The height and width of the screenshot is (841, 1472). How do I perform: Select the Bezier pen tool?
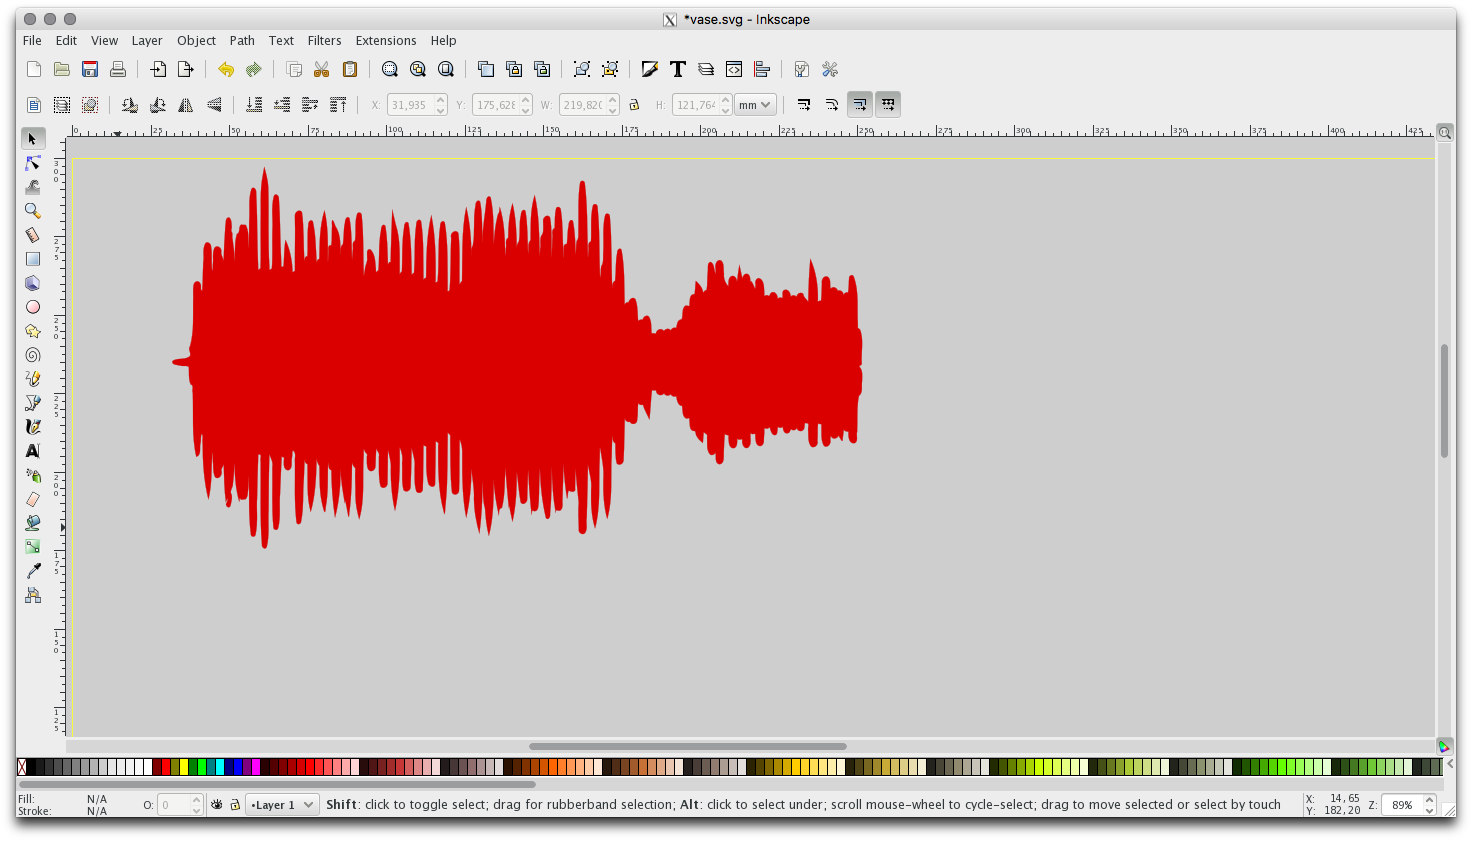click(x=33, y=403)
